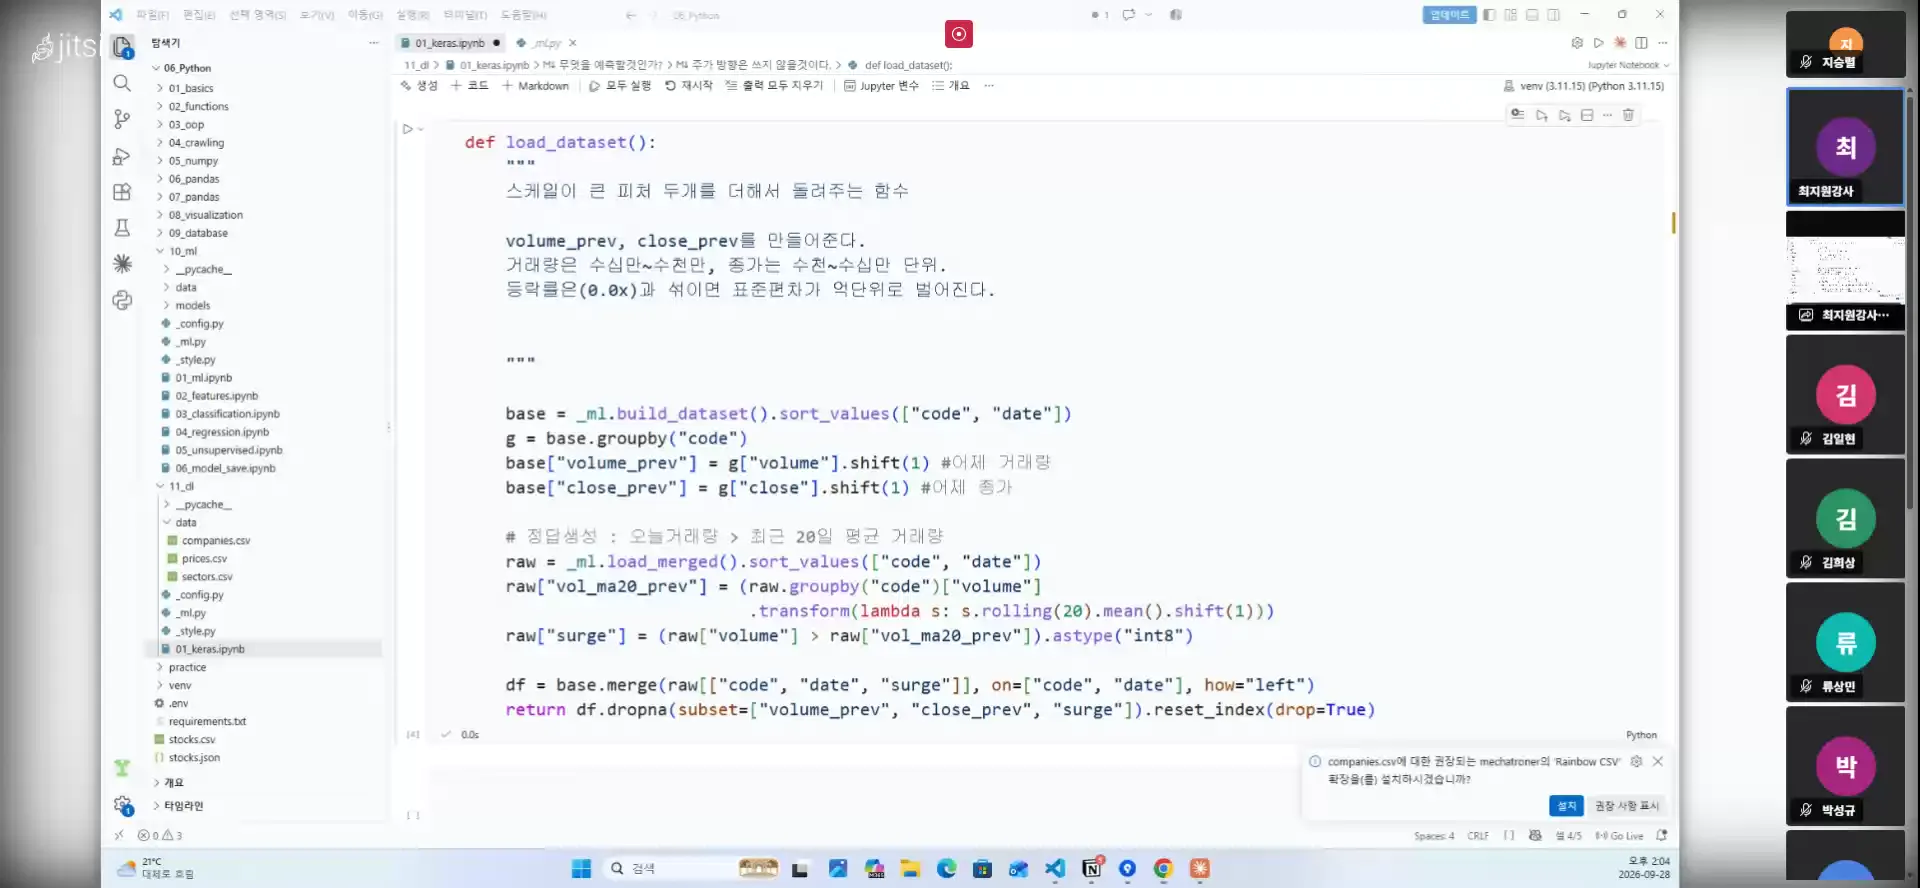This screenshot has height=888, width=1920.
Task: Open Jupyter 변수 panel
Action: point(881,86)
